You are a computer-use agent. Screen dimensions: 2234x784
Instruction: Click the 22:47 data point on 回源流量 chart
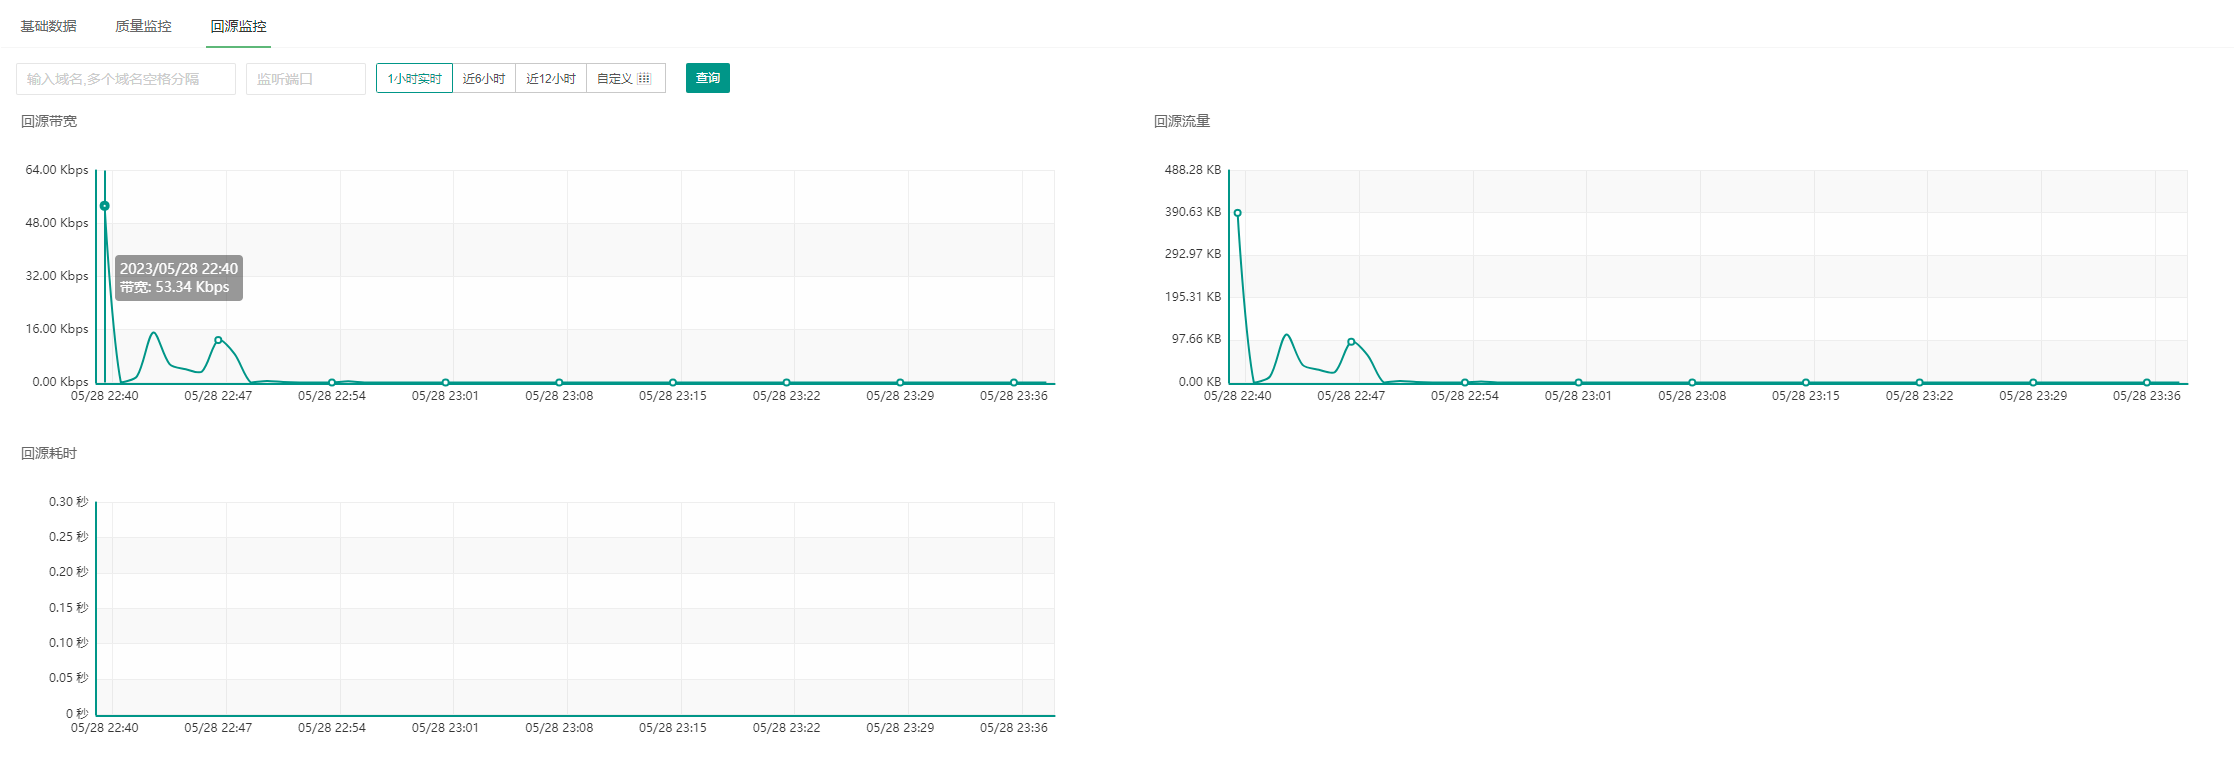tap(1351, 342)
